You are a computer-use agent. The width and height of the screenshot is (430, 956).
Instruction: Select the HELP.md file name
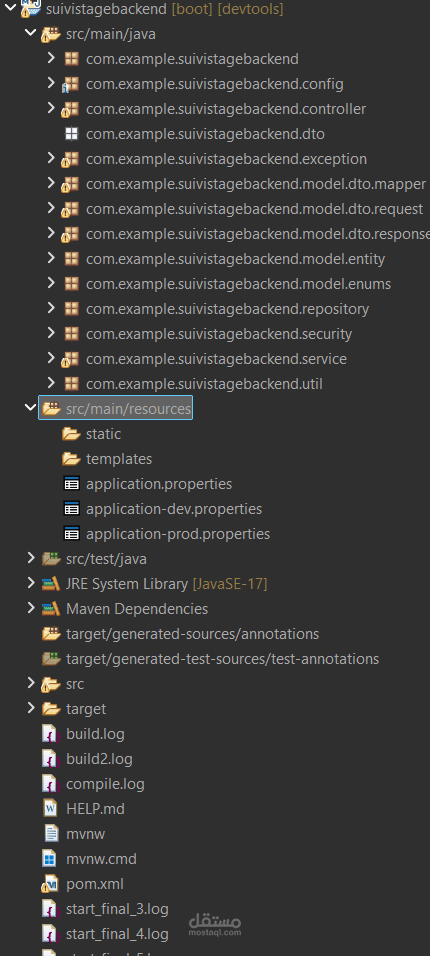coord(95,809)
